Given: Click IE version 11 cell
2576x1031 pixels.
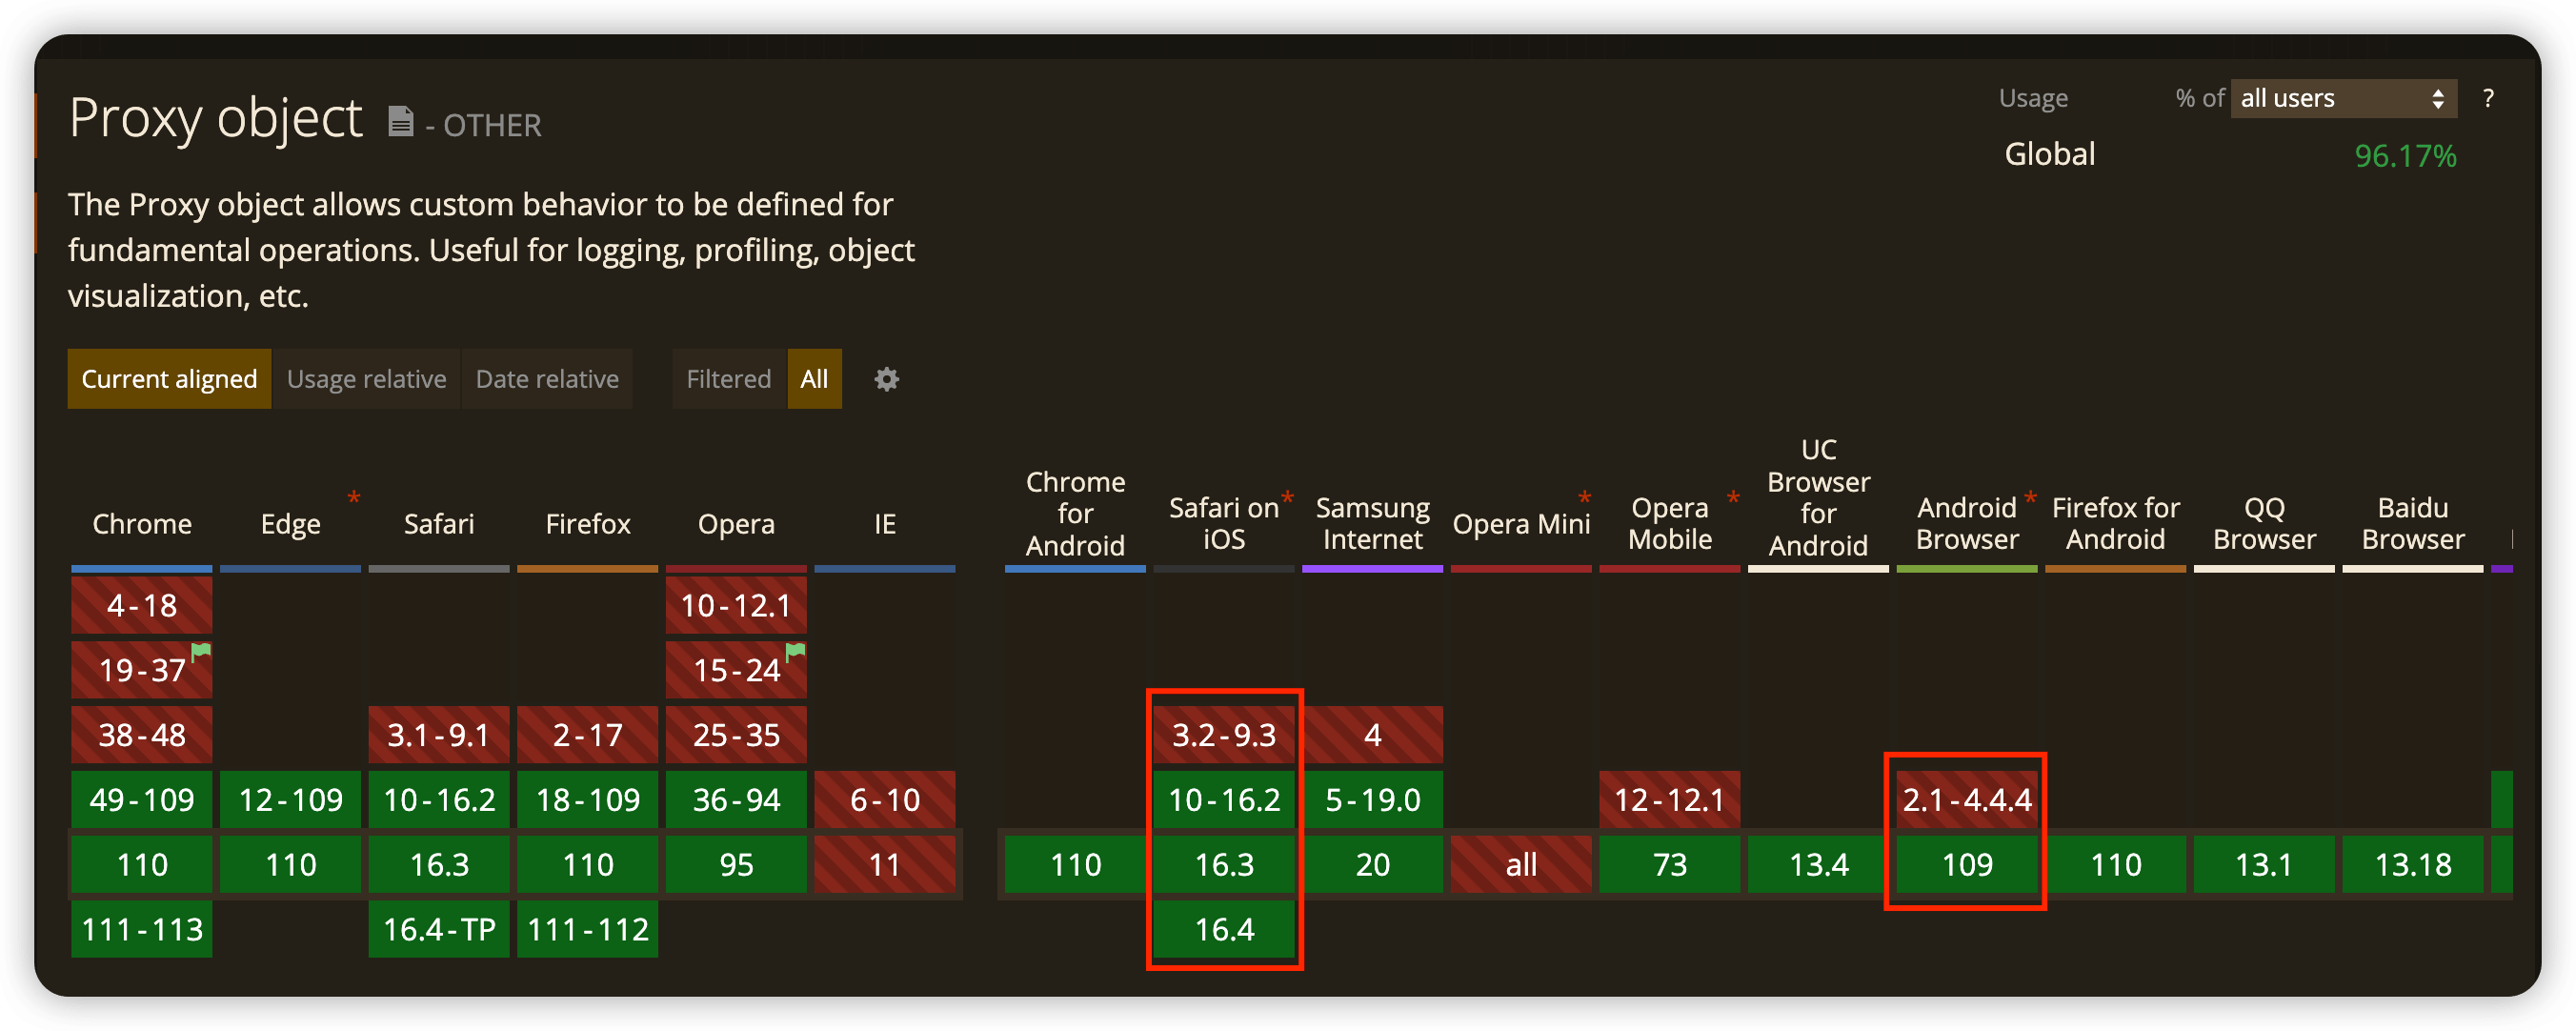Looking at the screenshot, I should click(x=885, y=865).
